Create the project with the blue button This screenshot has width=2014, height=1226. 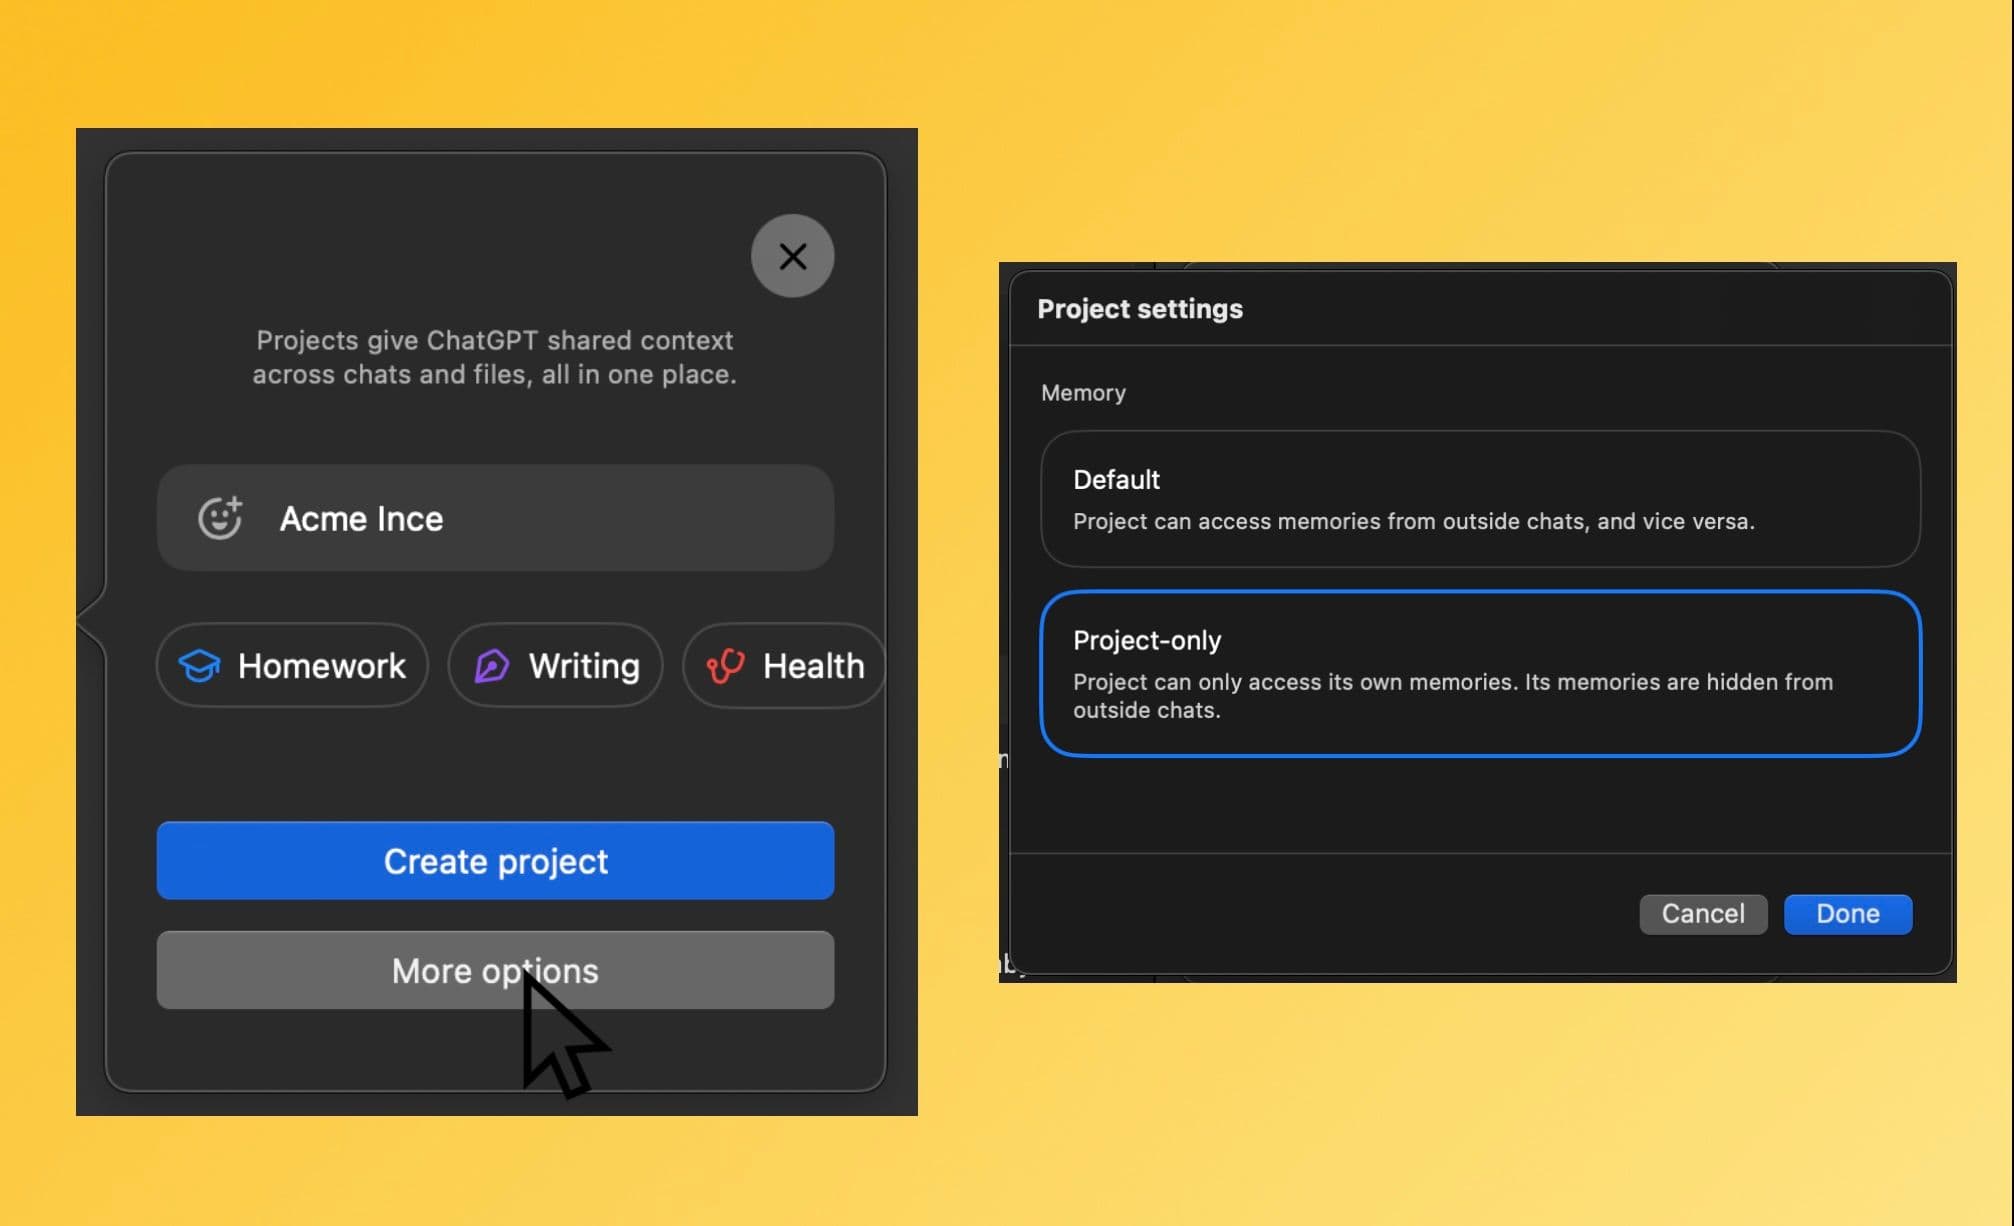(x=495, y=861)
